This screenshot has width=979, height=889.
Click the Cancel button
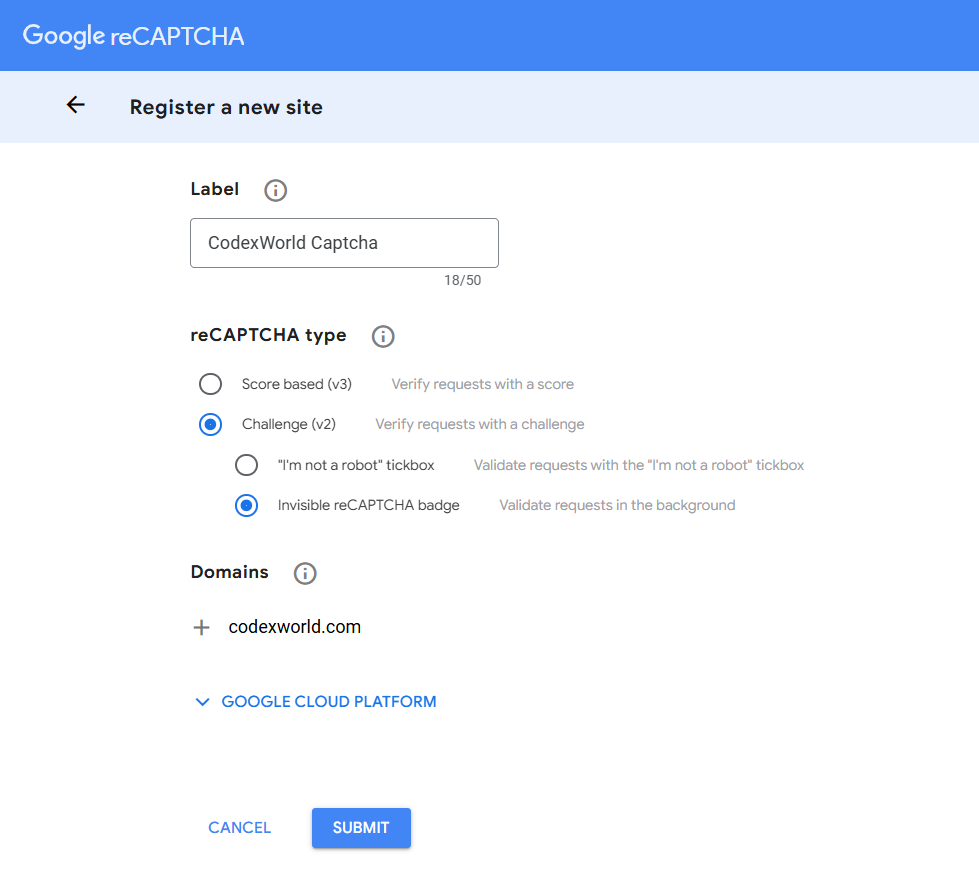[x=239, y=828]
